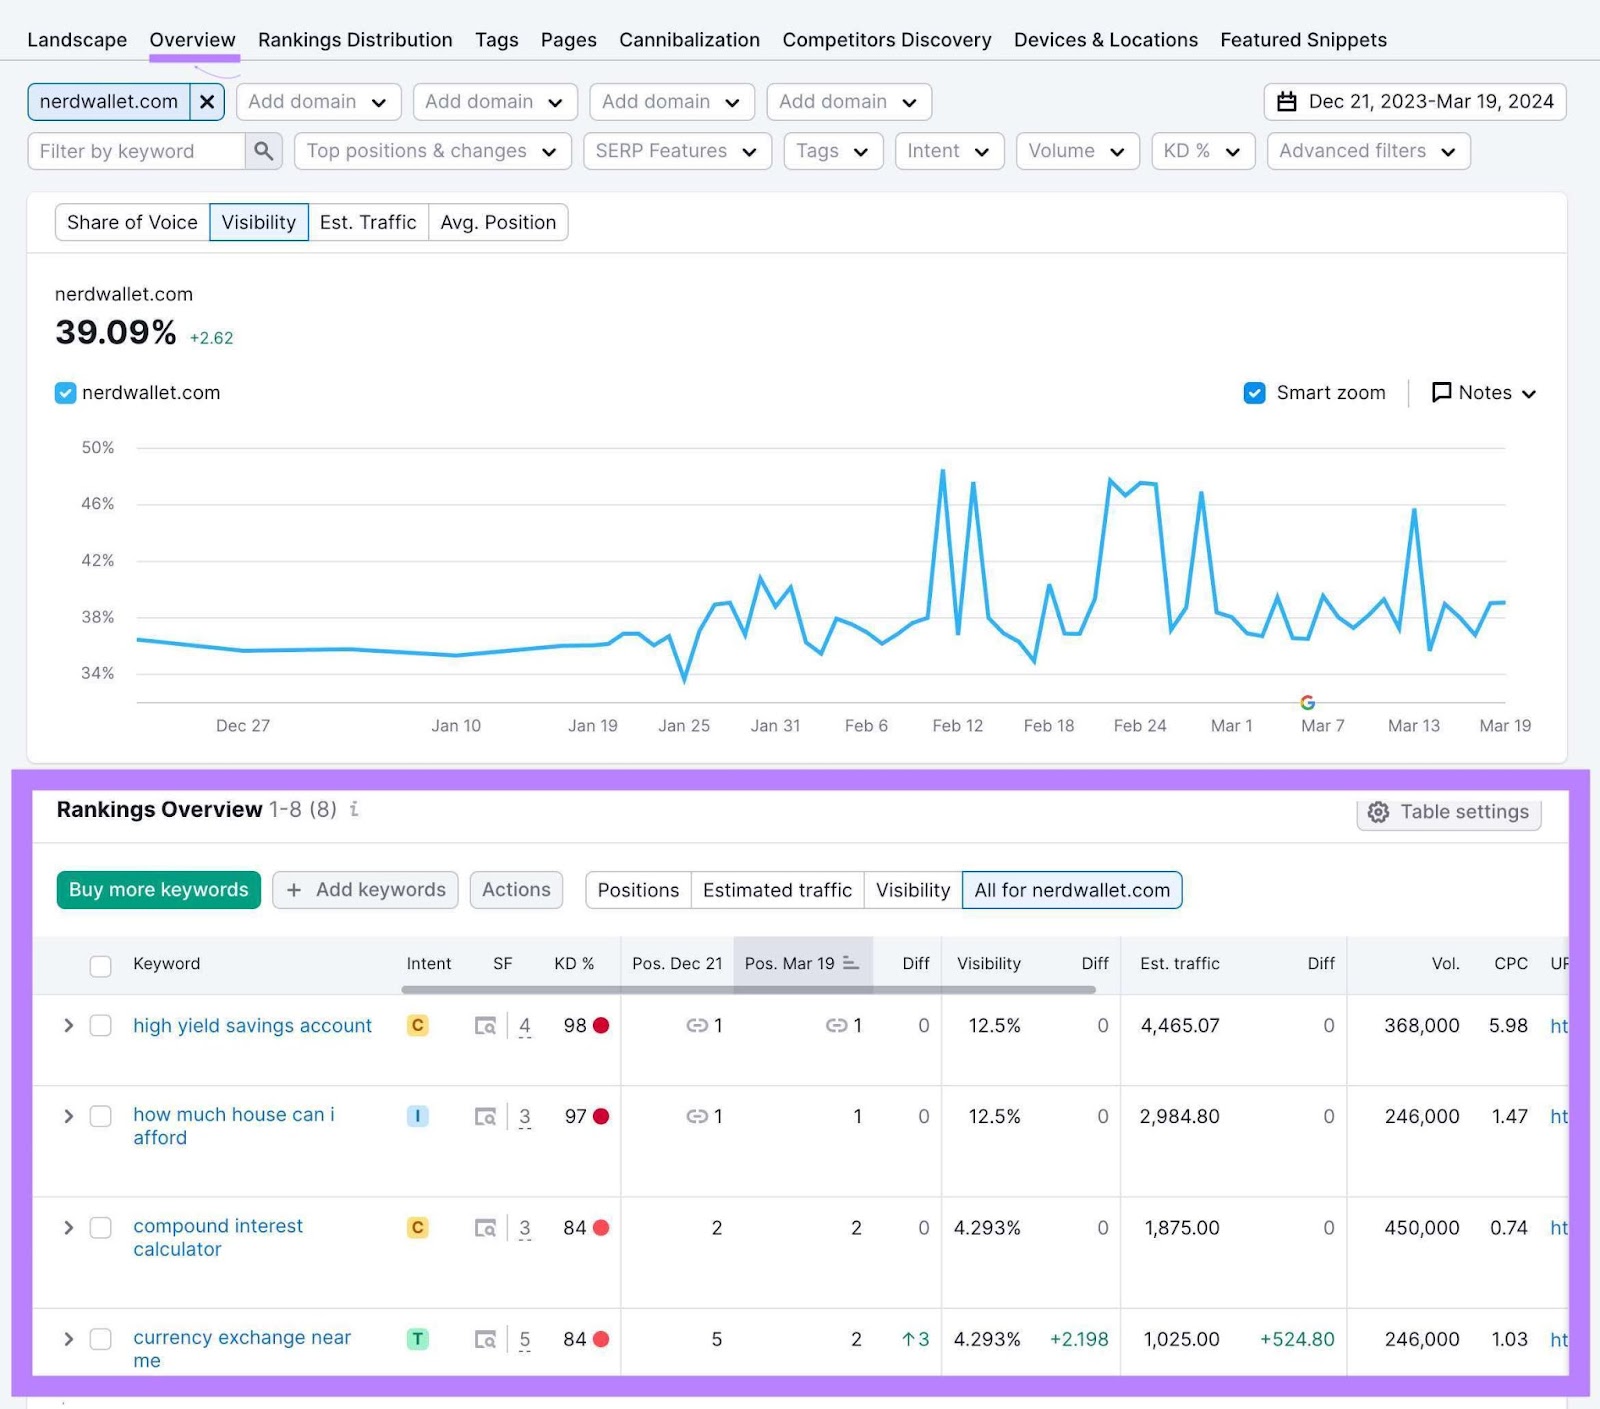This screenshot has height=1409, width=1600.
Task: Click info icon beside Rankings Overview
Action: coord(354,809)
